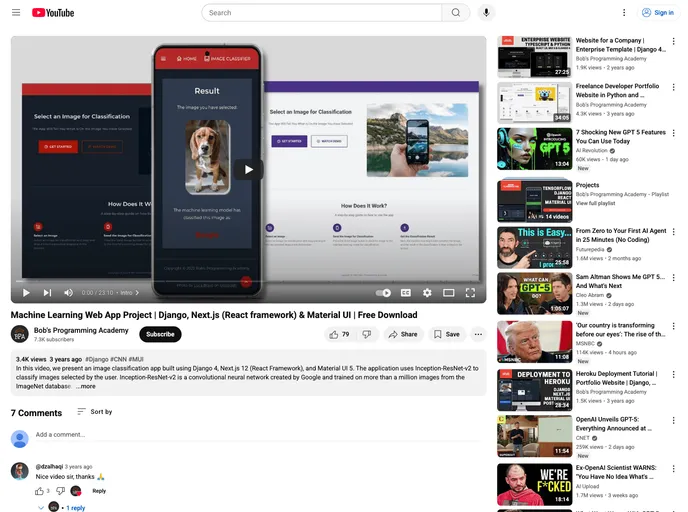Open more actions ellipsis under video

[478, 334]
